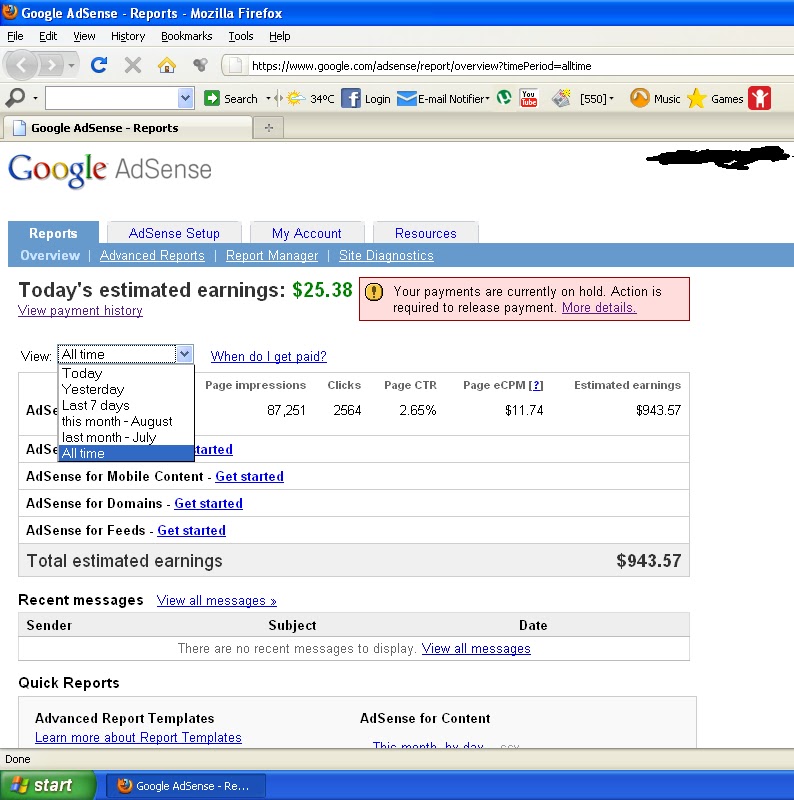
Task: Expand the [550] dropdown
Action: pyautogui.click(x=612, y=98)
